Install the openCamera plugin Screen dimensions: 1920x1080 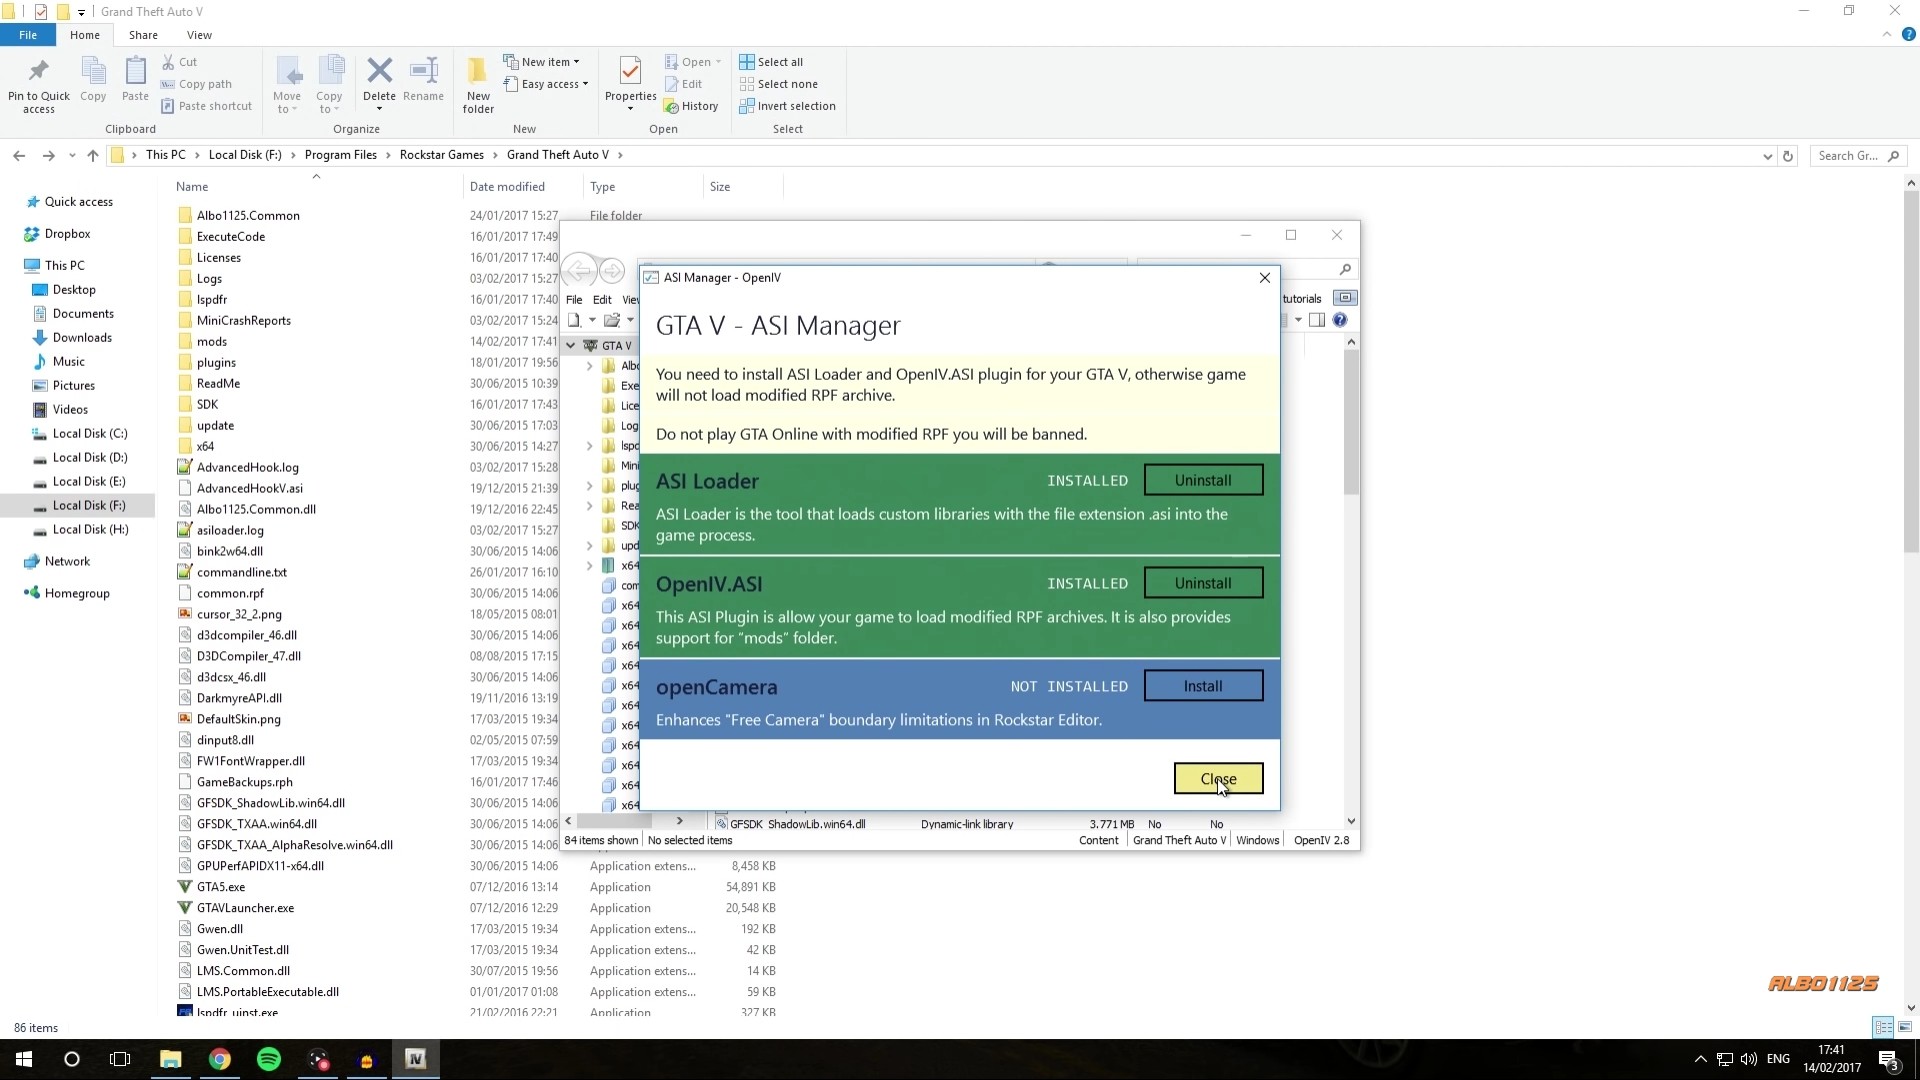point(1202,686)
